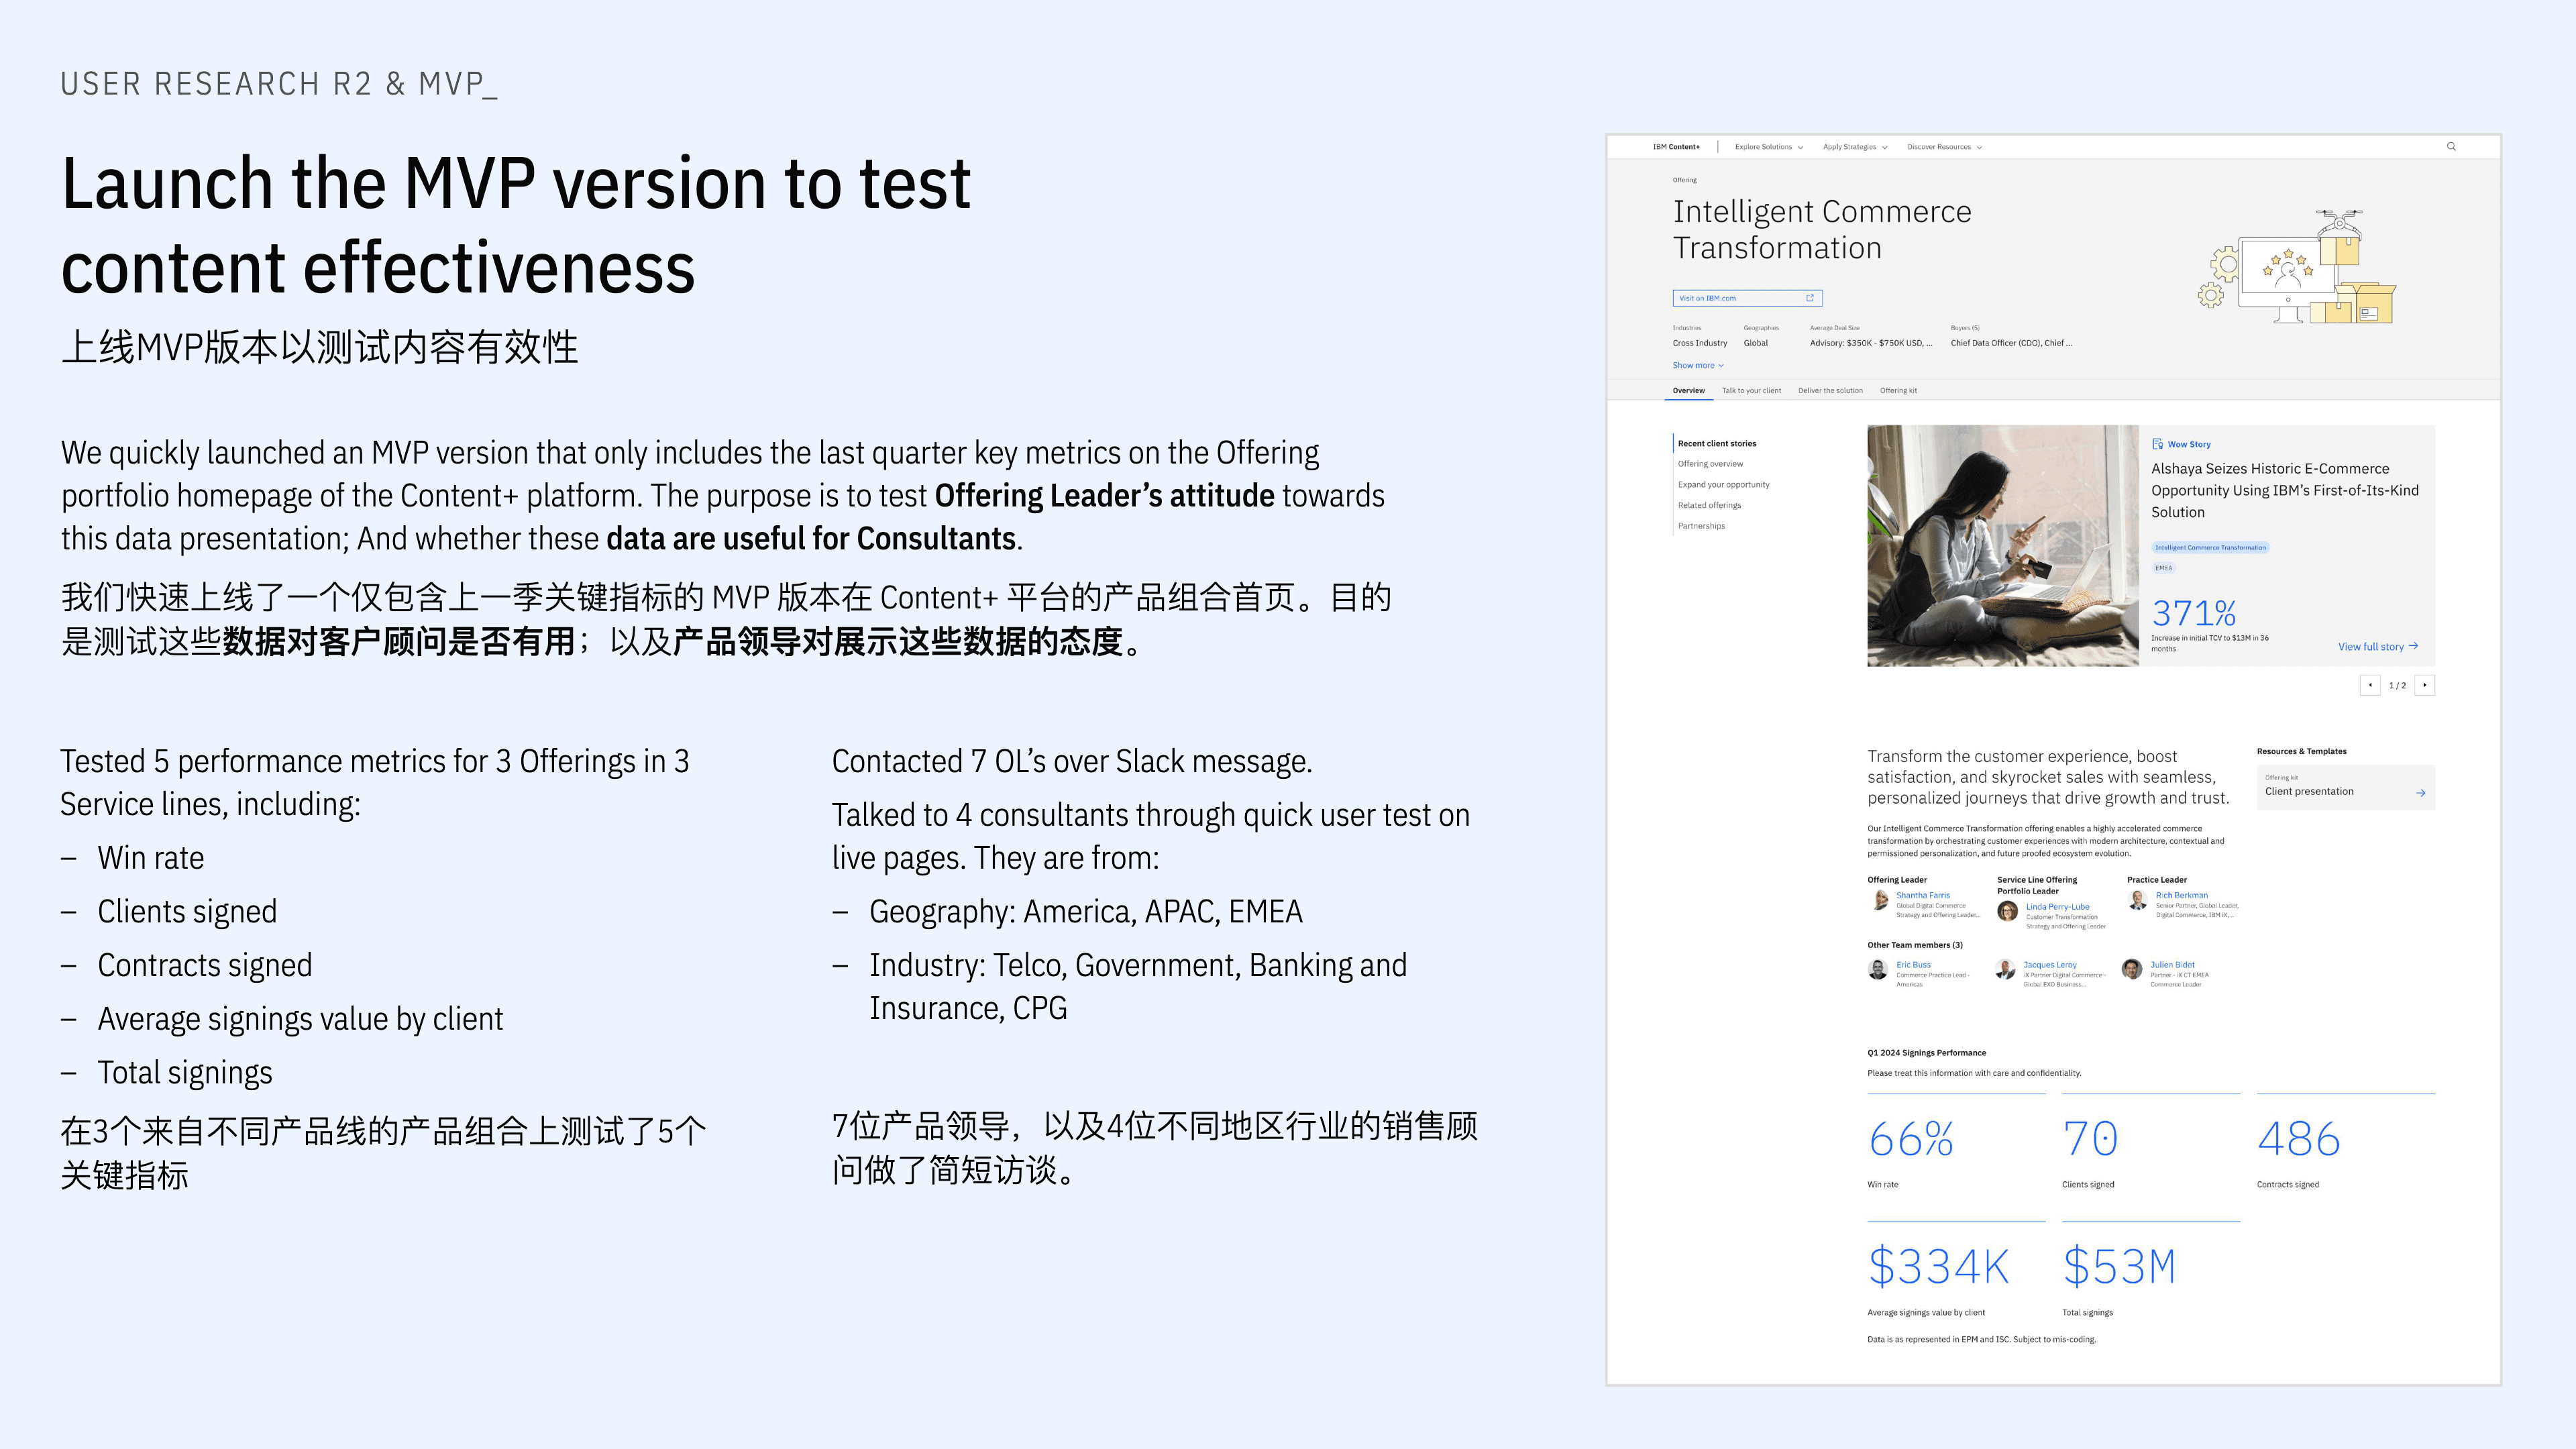Viewport: 2576px width, 1449px height.
Task: Select Expand your opportunity in side navigation
Action: pos(1723,485)
